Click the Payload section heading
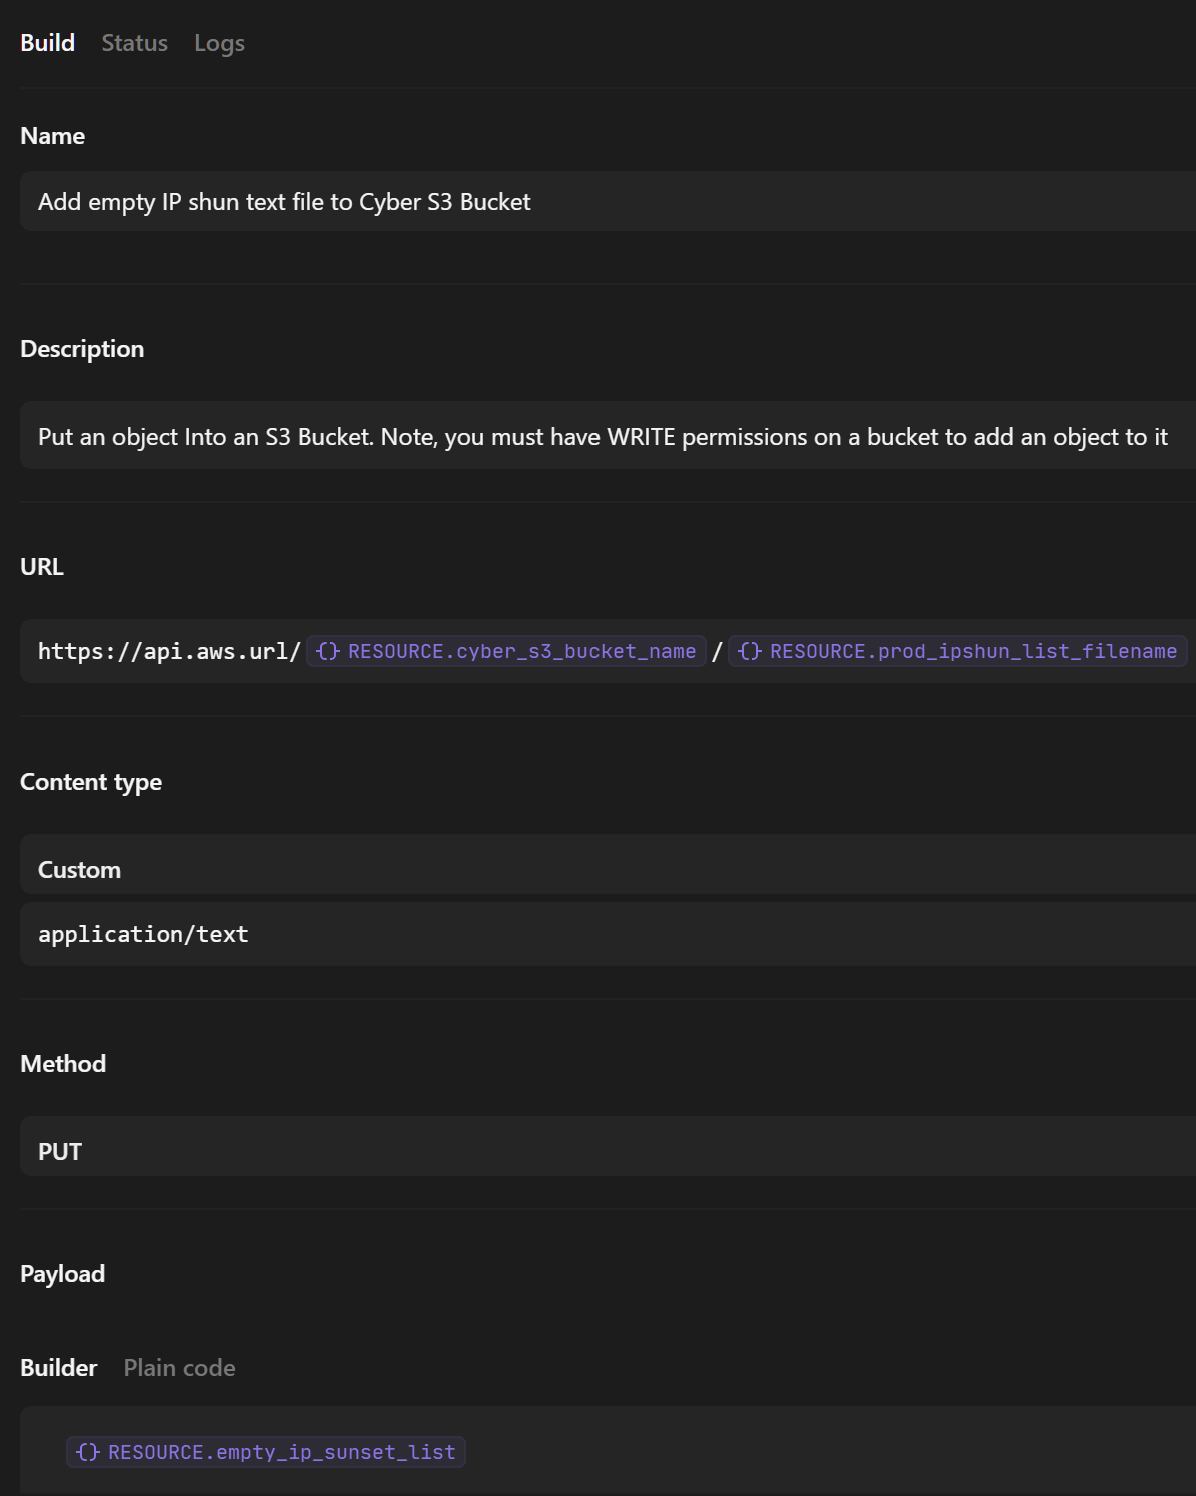 (62, 1273)
